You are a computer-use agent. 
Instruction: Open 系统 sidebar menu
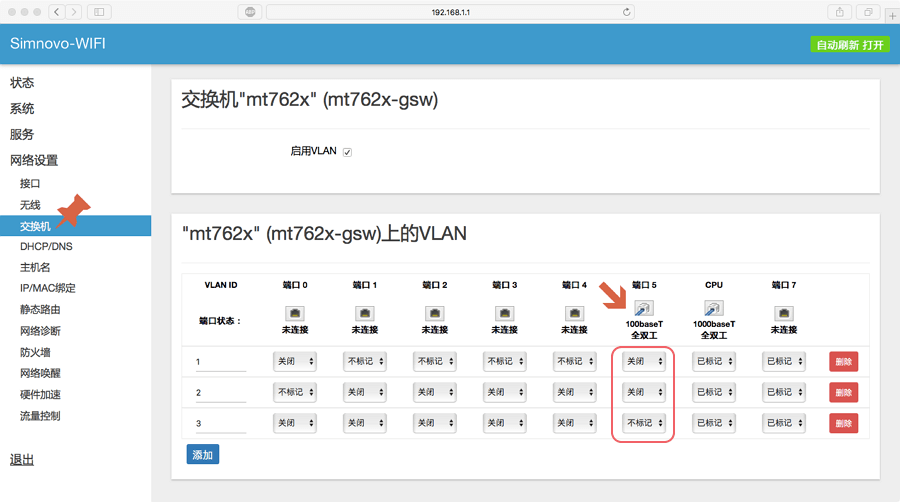(x=22, y=108)
